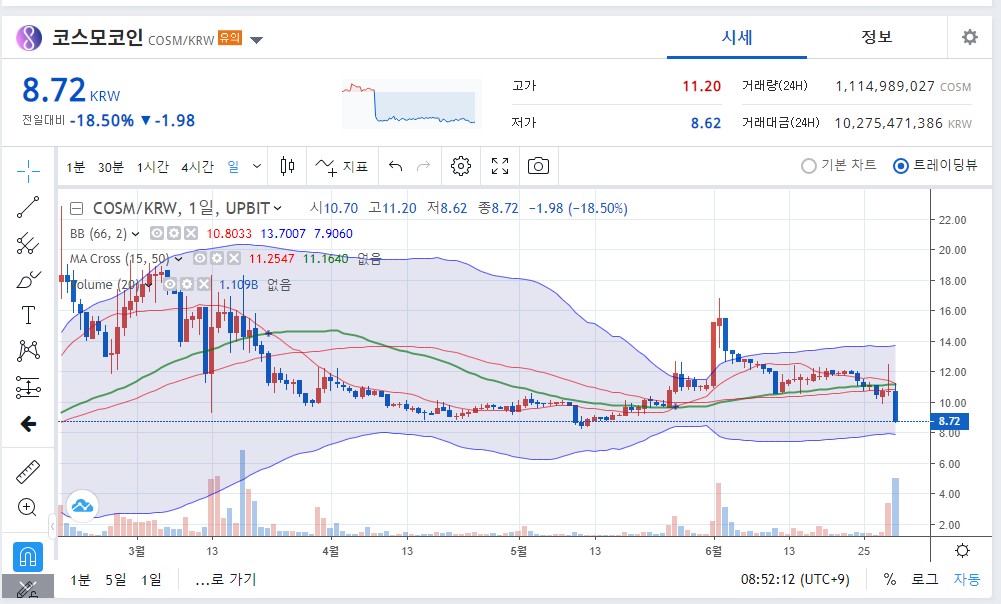Take a chart snapshot with camera icon

(538, 167)
